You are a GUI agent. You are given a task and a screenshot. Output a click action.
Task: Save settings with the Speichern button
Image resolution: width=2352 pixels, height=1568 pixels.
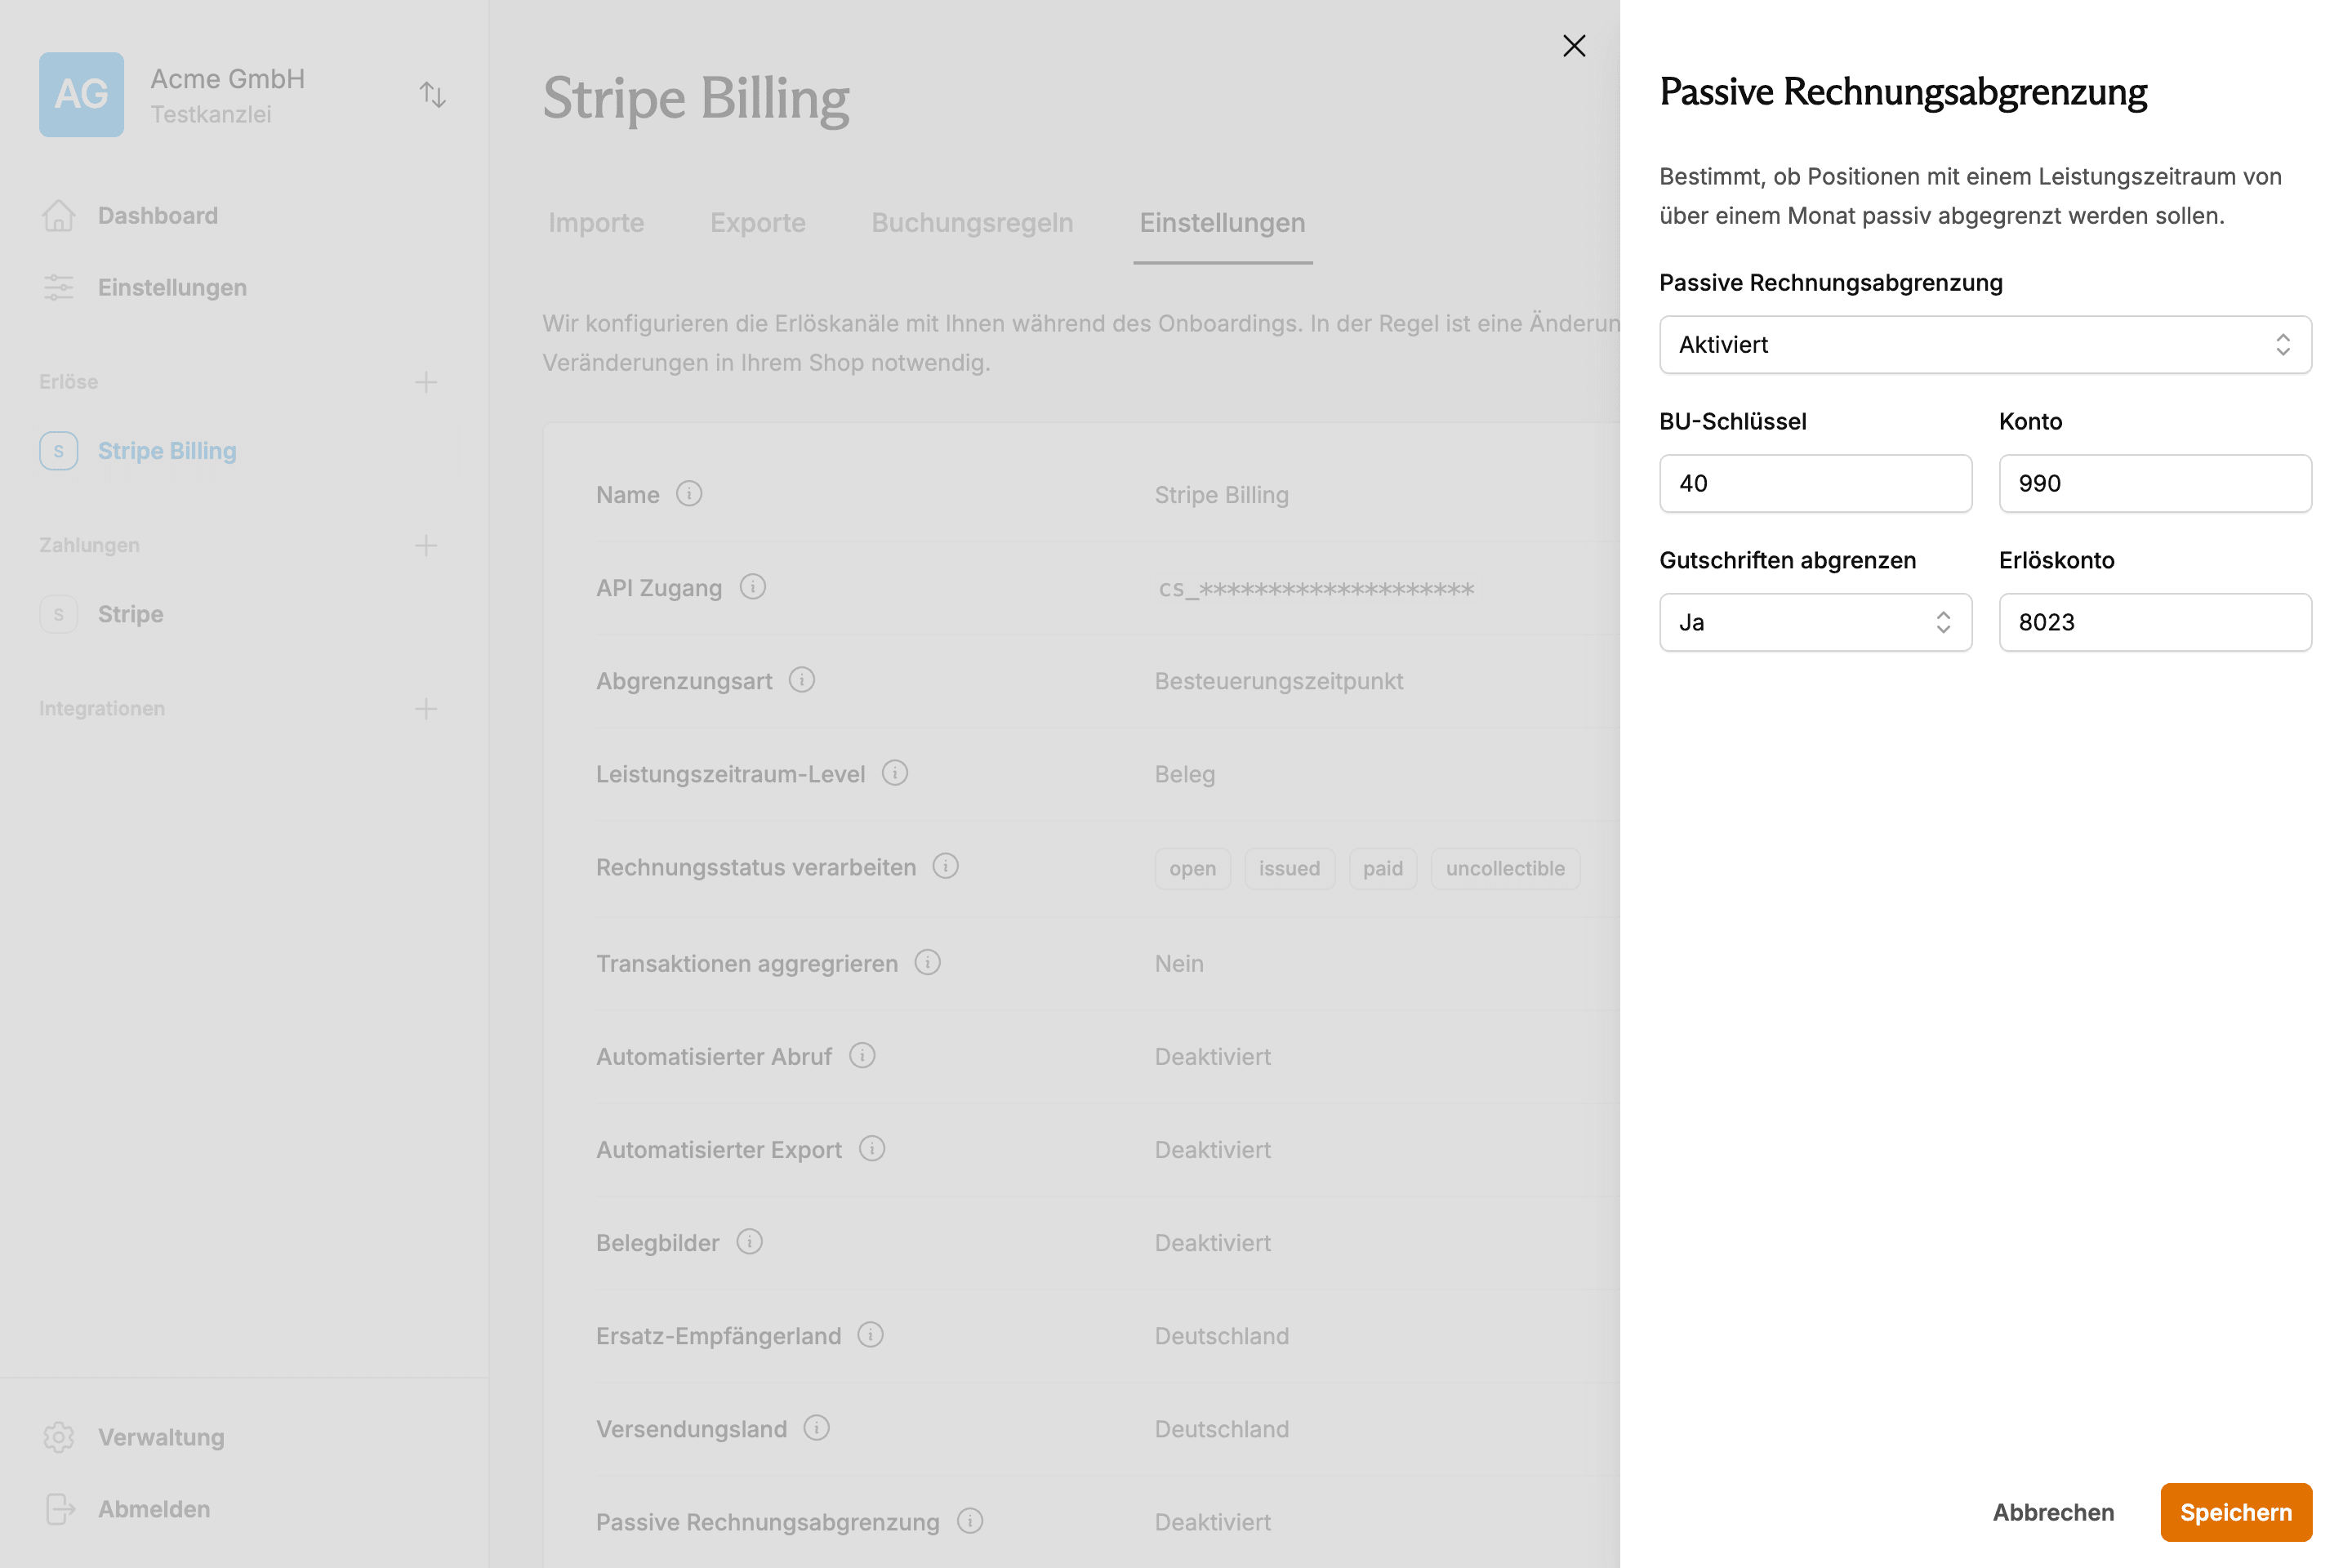click(2236, 1512)
